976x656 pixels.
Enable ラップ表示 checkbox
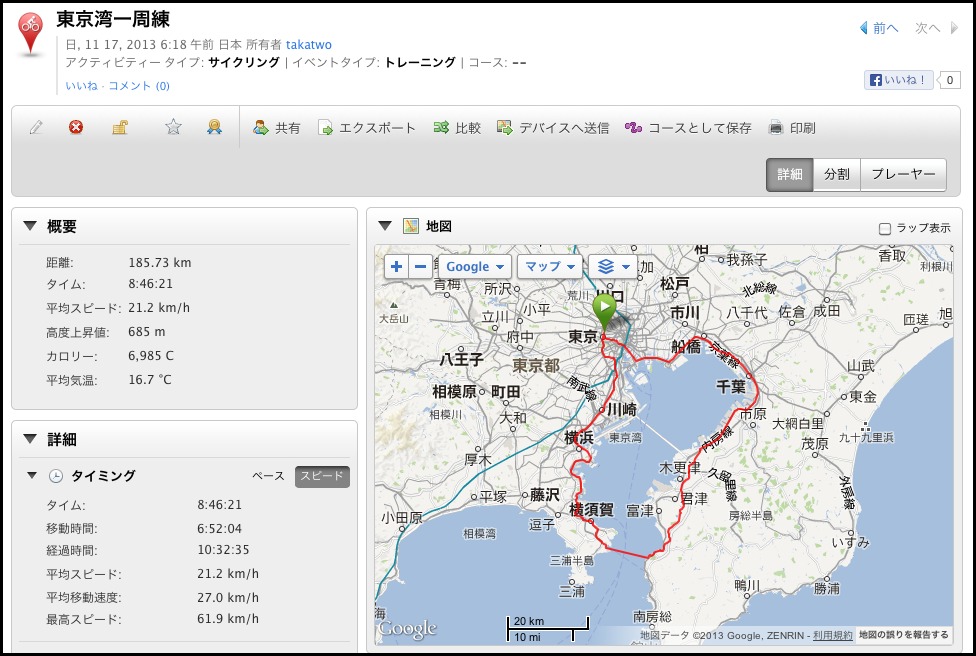tap(884, 229)
